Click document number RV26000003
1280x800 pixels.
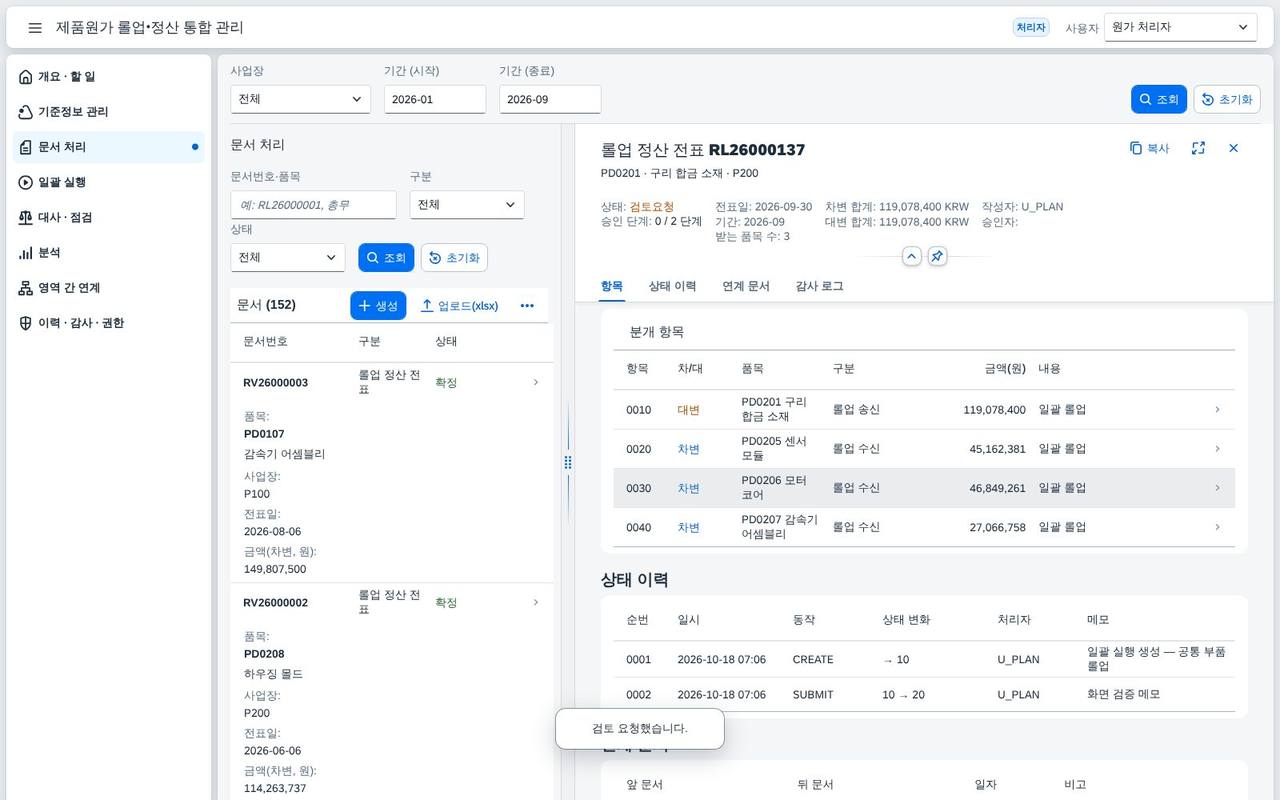(276, 382)
